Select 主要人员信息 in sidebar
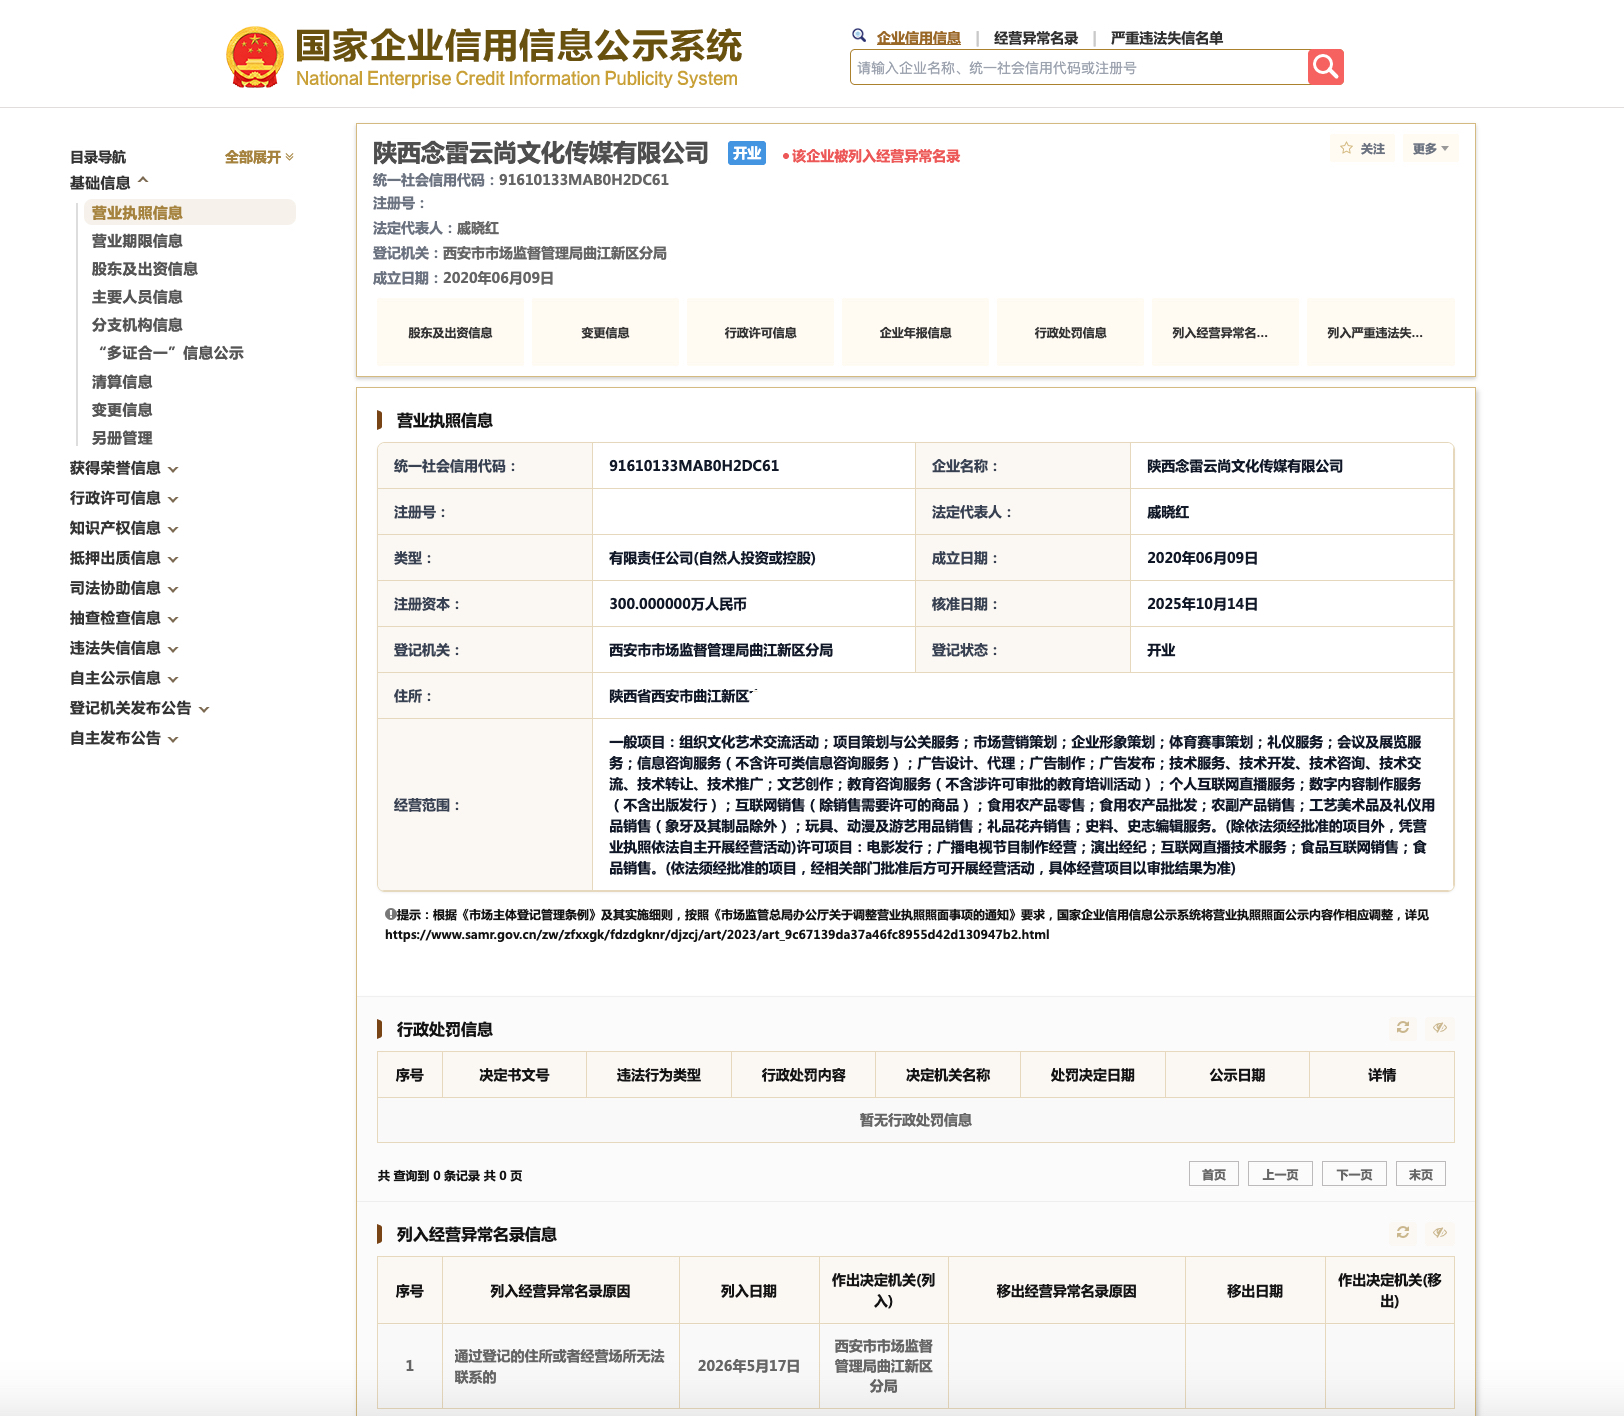The width and height of the screenshot is (1624, 1416). click(x=137, y=296)
